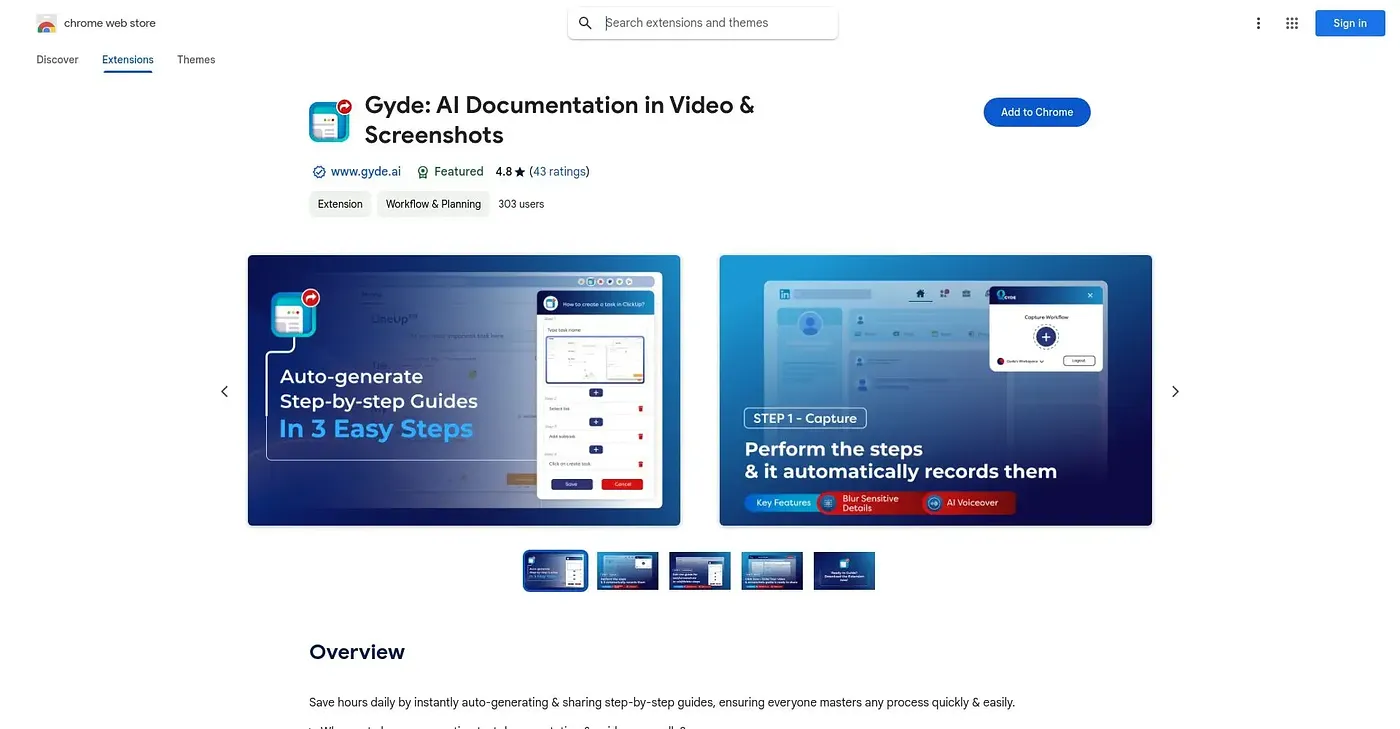Click the Auto-generate Step-by-step Guides slide

click(x=464, y=390)
